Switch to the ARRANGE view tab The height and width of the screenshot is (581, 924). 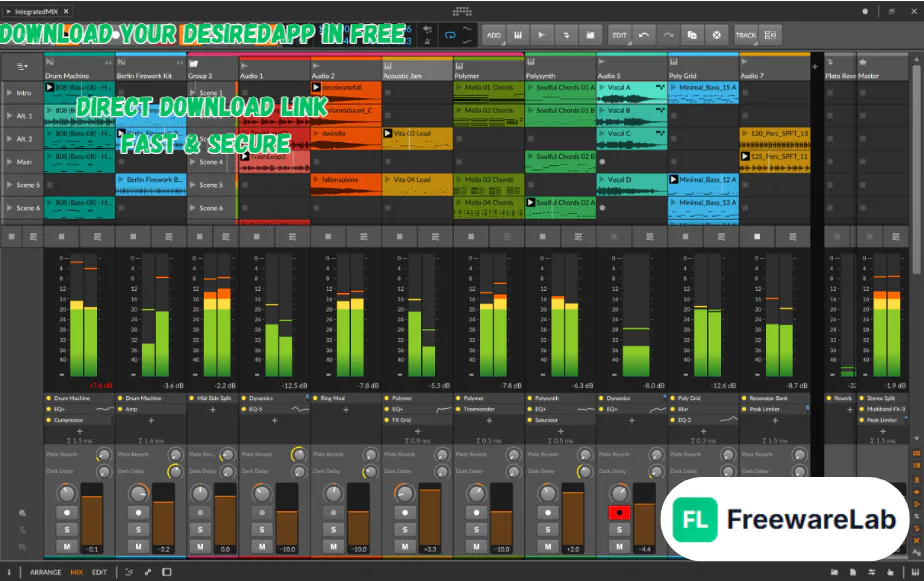[45, 572]
